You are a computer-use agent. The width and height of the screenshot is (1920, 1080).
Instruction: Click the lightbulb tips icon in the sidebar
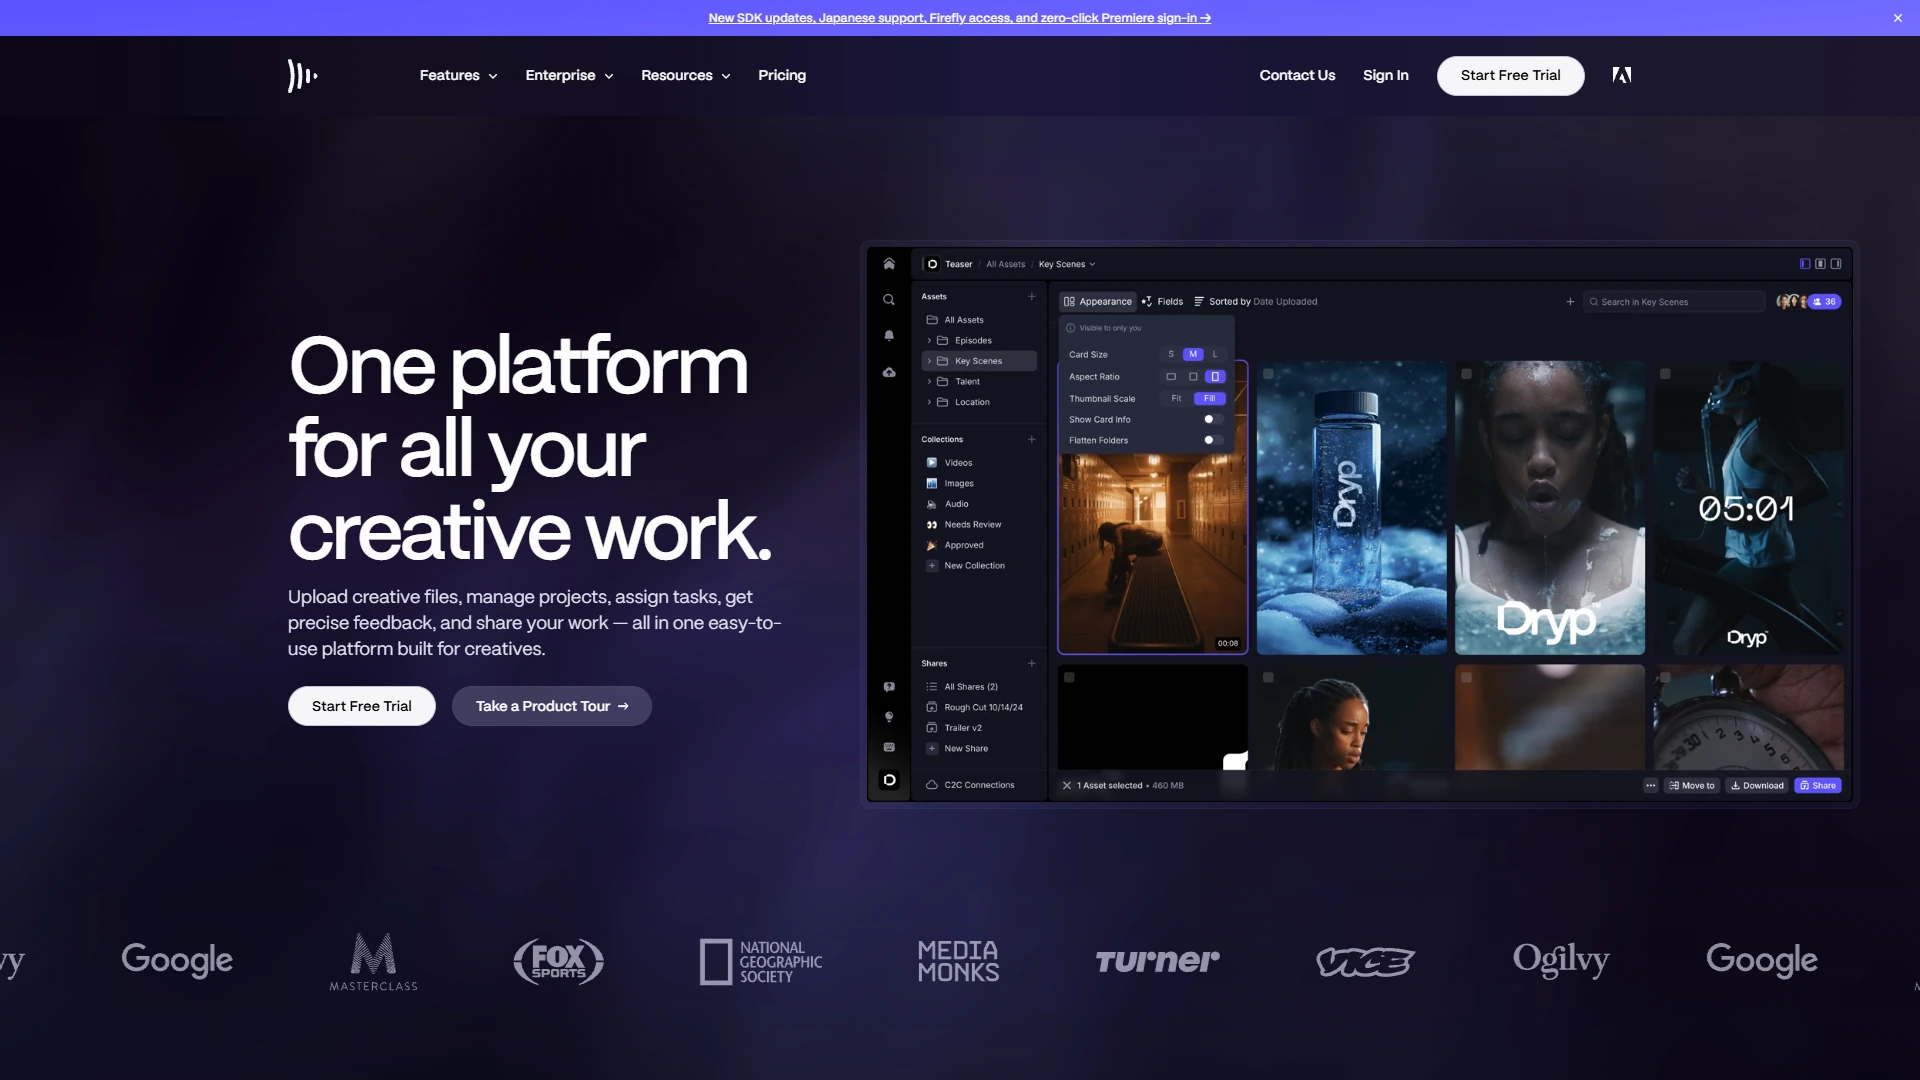[889, 717]
